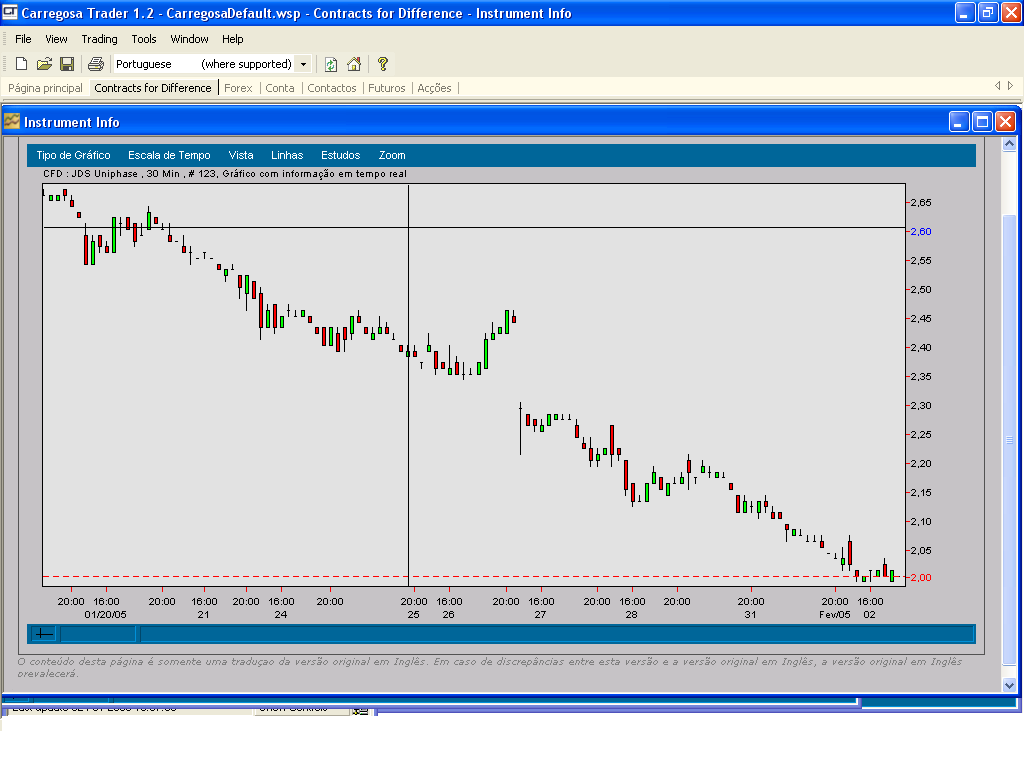Click the New document icon
This screenshot has height=768, width=1024.
pyautogui.click(x=21, y=64)
